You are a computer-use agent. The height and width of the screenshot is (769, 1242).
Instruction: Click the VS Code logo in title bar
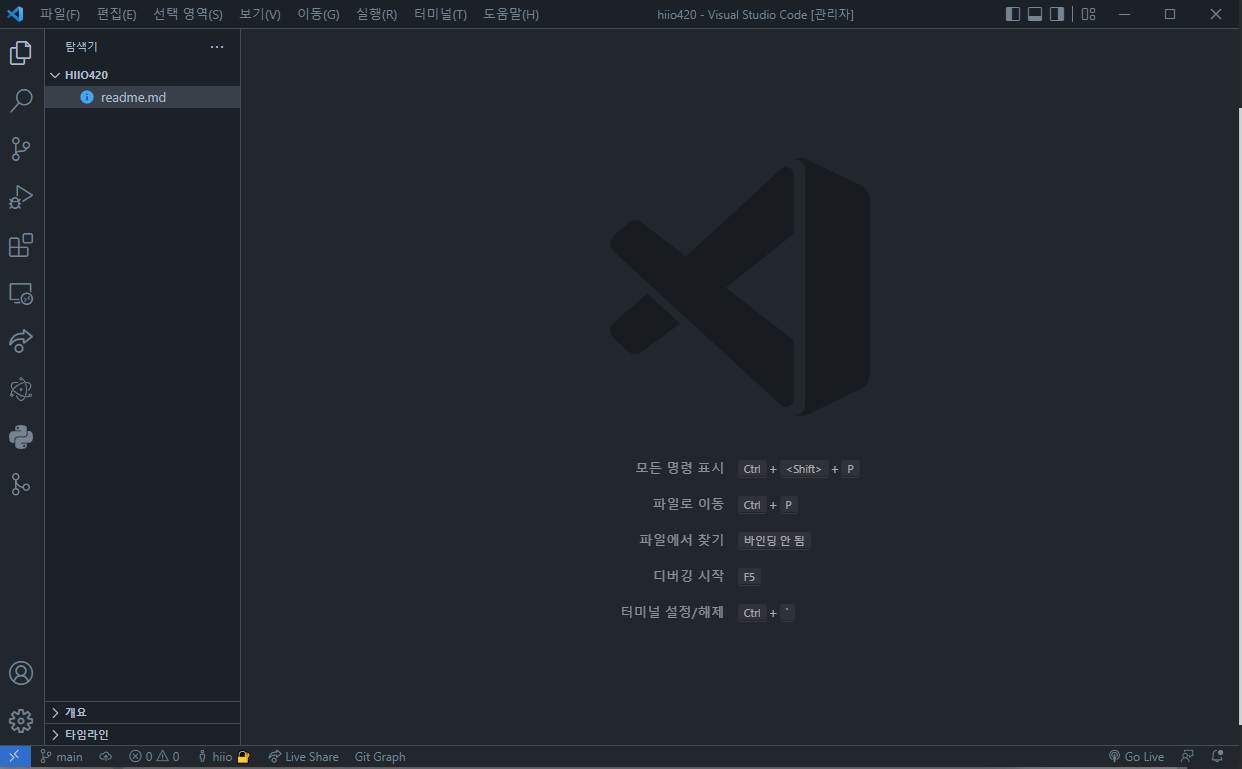15,14
